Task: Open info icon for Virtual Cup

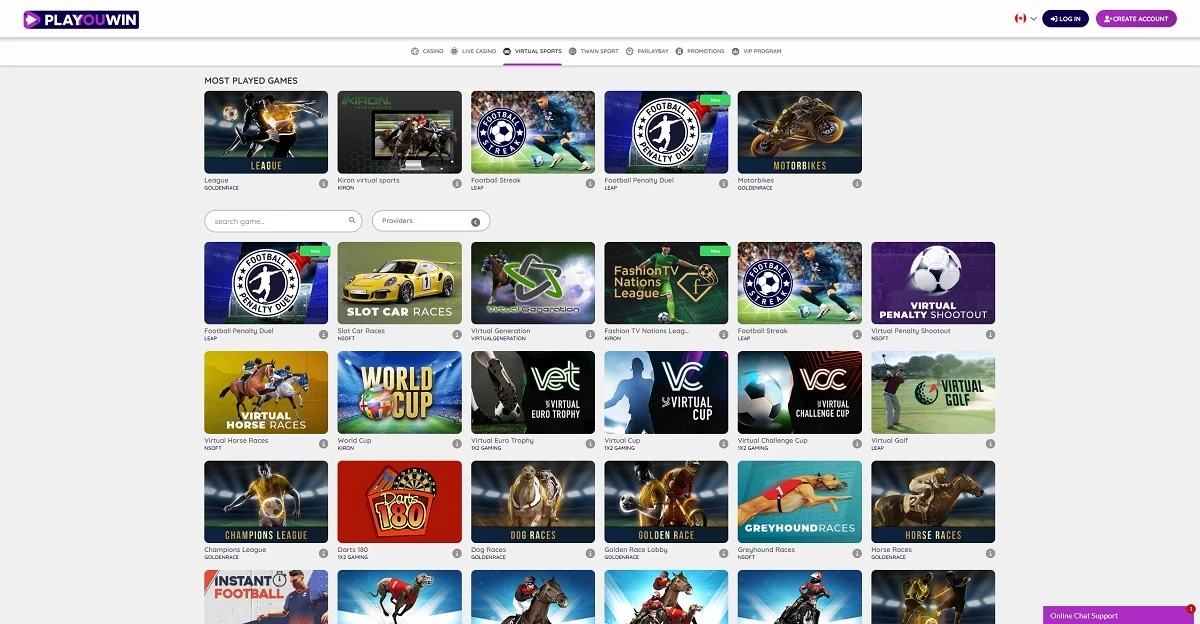Action: pyautogui.click(x=724, y=444)
